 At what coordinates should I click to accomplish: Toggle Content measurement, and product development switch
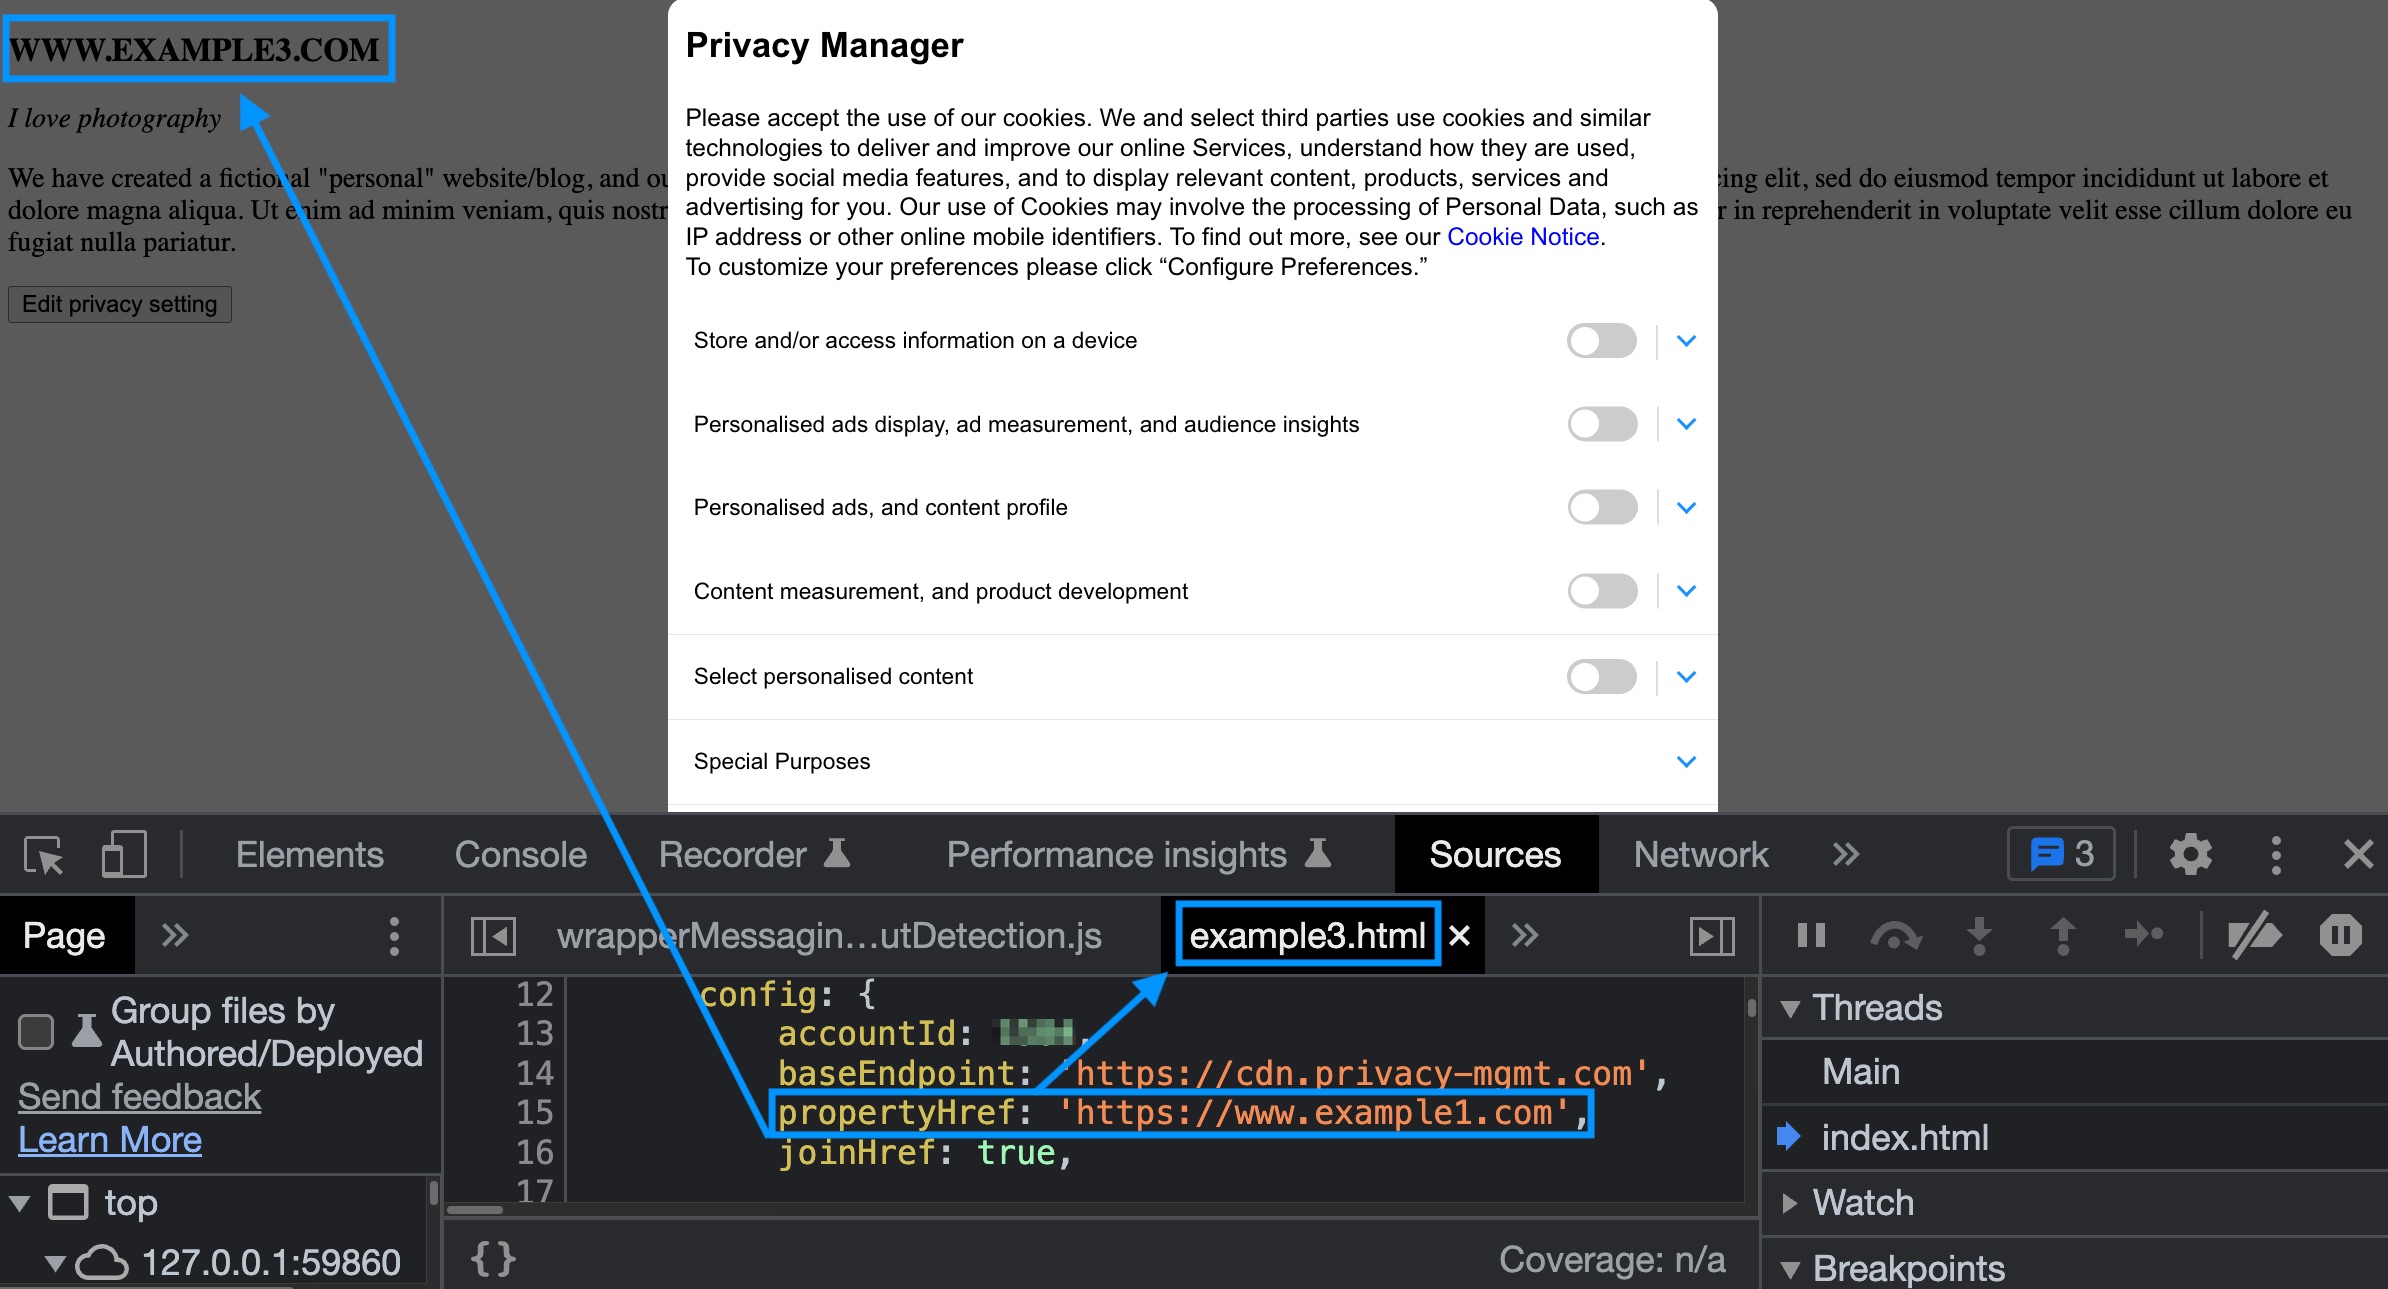(1602, 591)
